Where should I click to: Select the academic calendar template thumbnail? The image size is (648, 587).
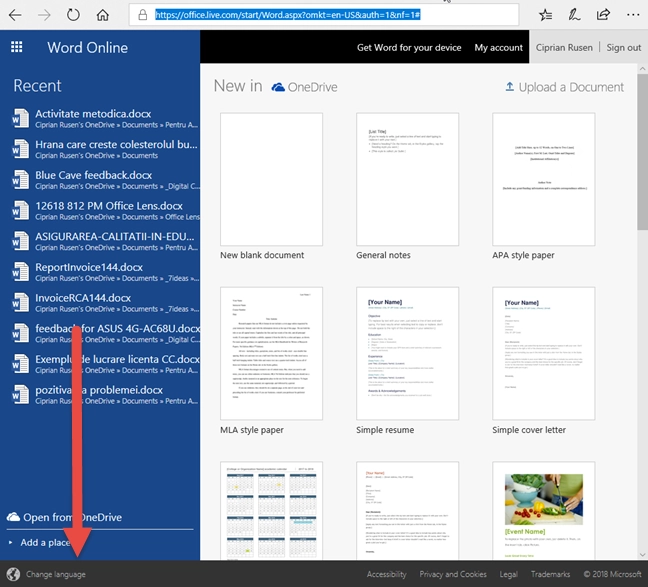pyautogui.click(x=271, y=511)
